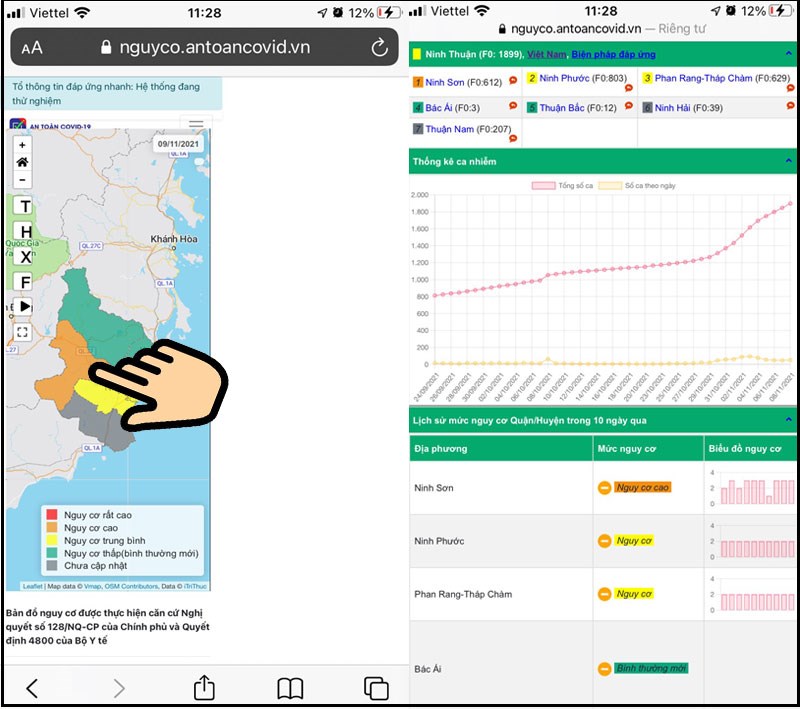Click the Ninh Sơn risk bar chart

point(753,488)
